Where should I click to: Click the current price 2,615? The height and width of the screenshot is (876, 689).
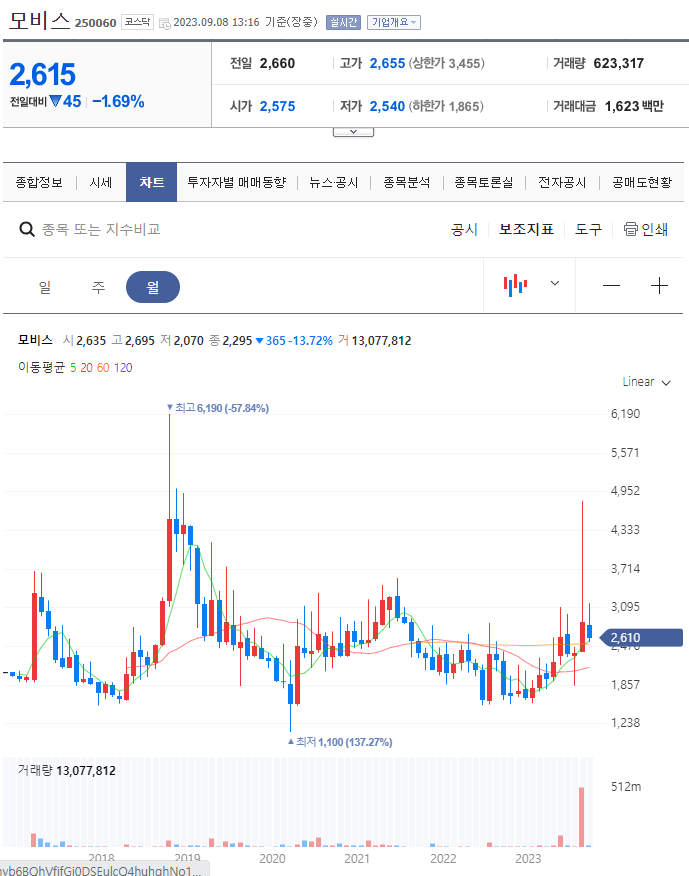pos(42,74)
